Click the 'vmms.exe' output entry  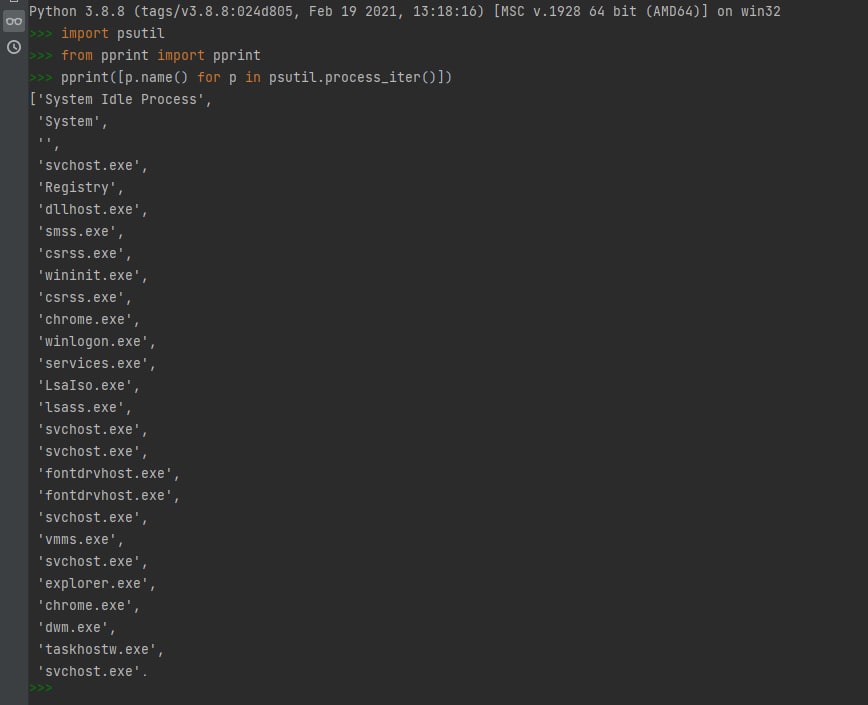(80, 539)
